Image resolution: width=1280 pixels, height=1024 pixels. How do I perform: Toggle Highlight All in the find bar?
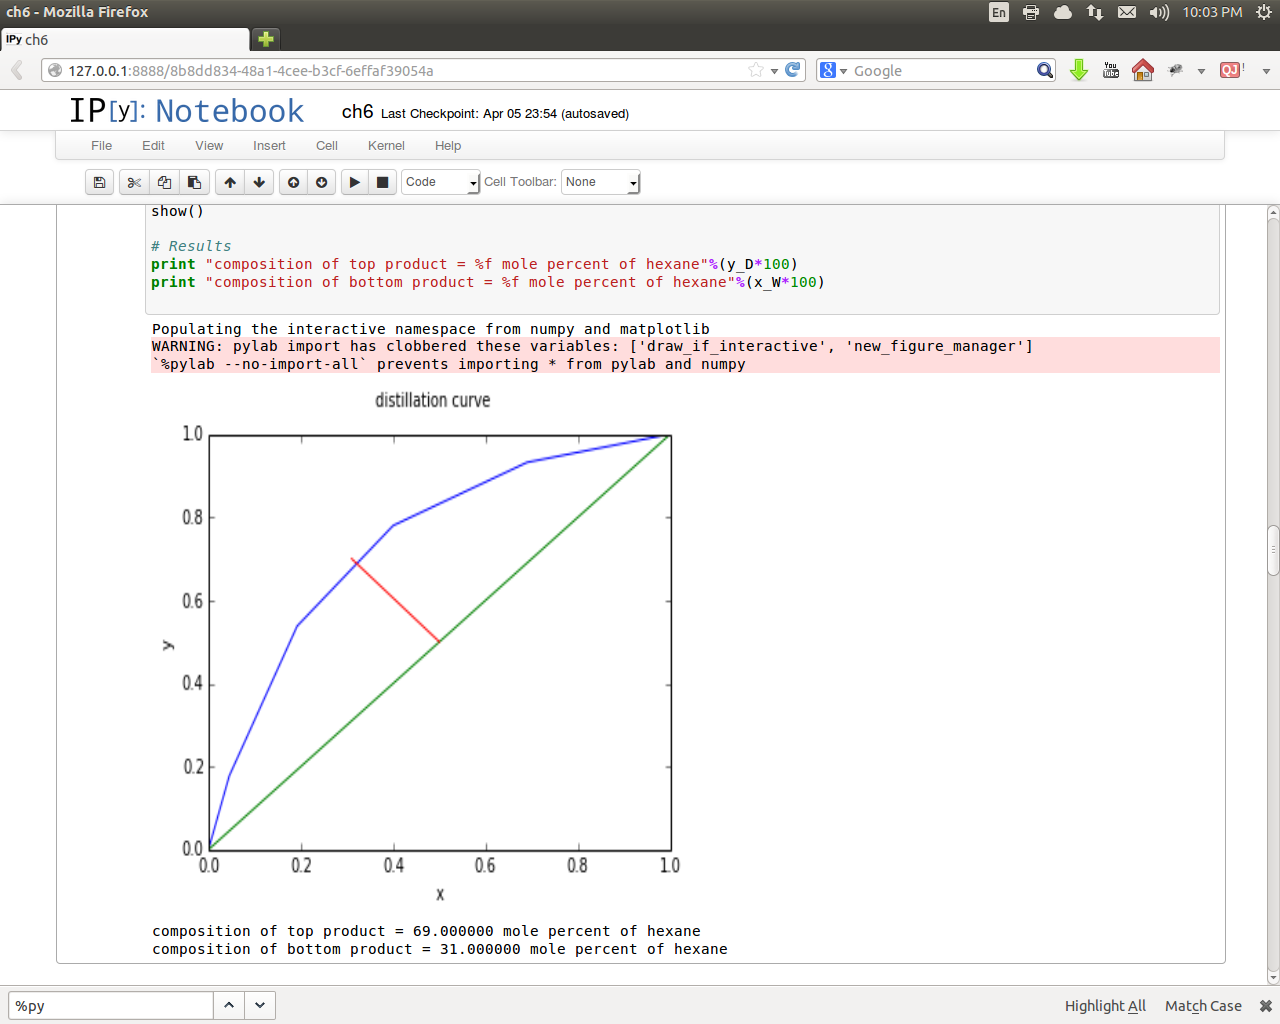click(x=1105, y=1006)
